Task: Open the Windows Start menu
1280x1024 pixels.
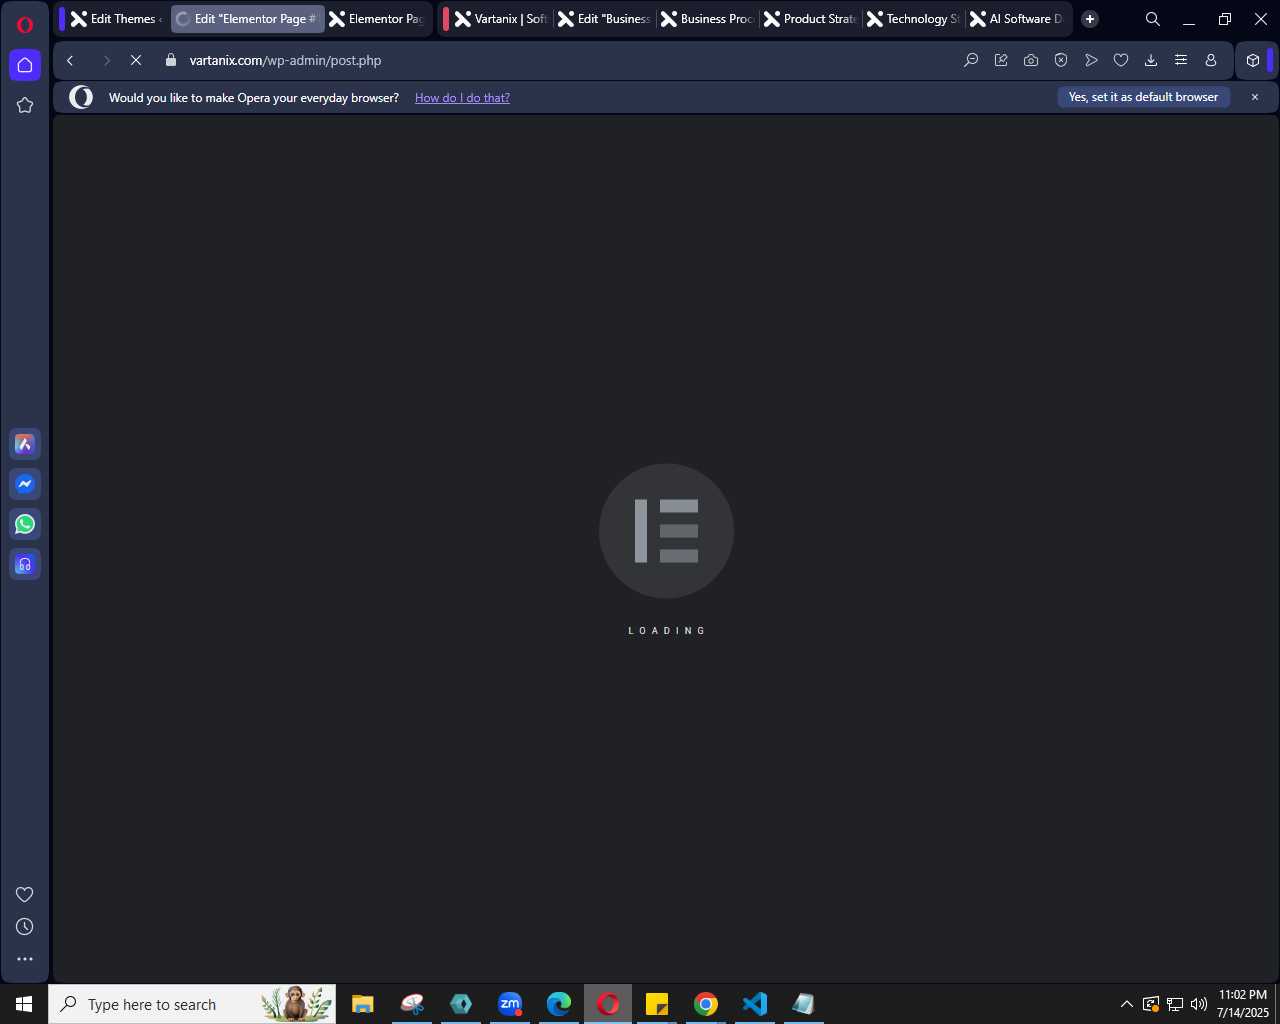Action: [x=24, y=1004]
